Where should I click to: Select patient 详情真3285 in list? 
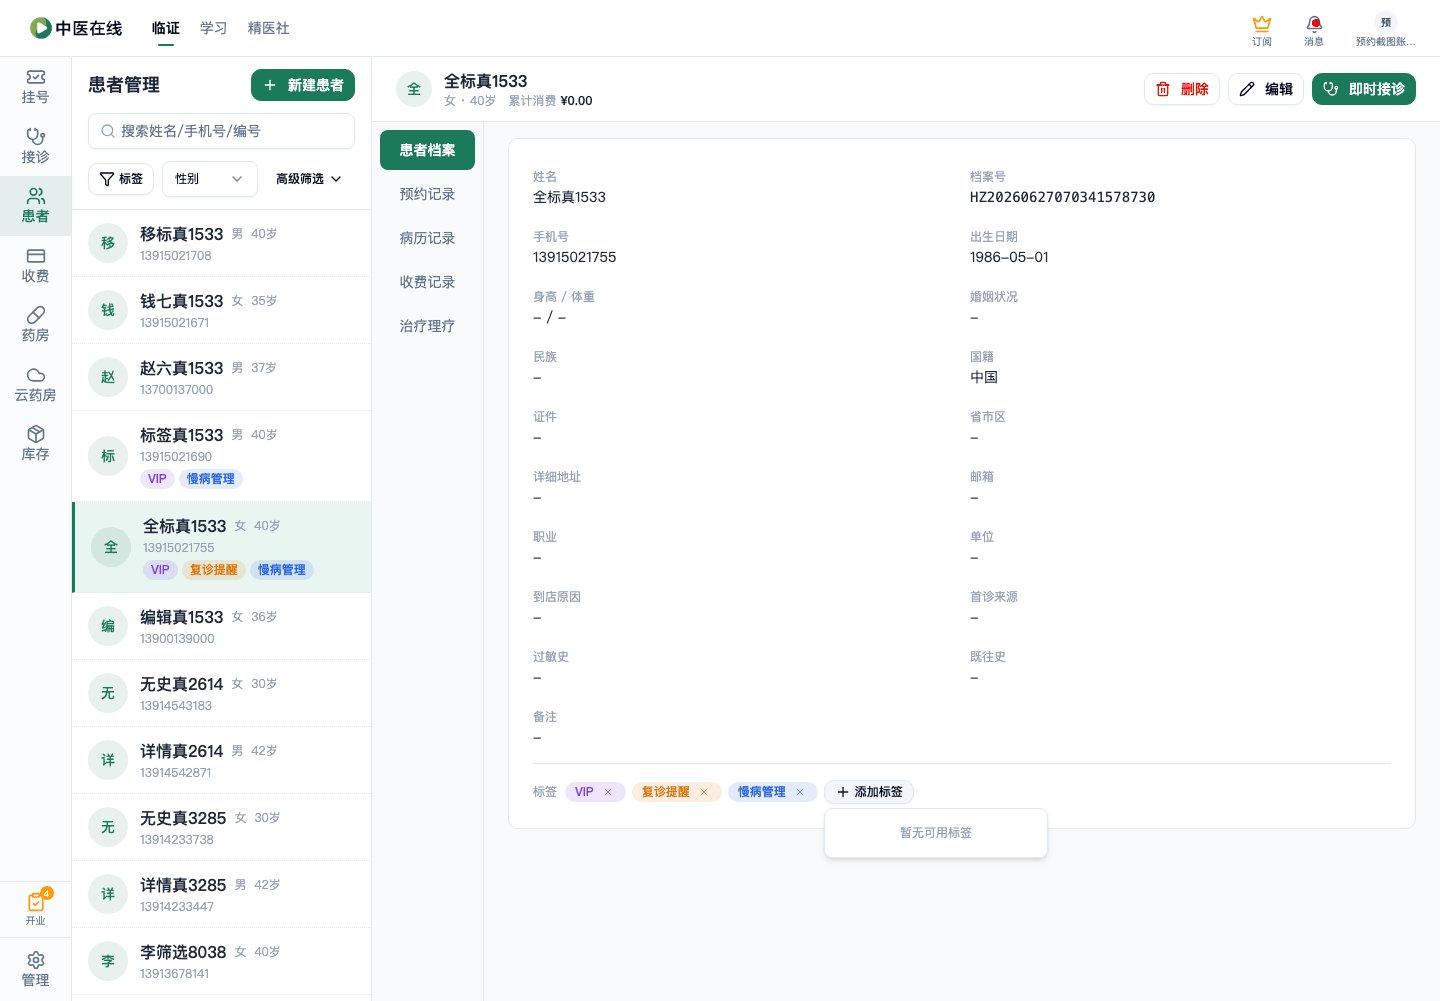pyautogui.click(x=222, y=894)
